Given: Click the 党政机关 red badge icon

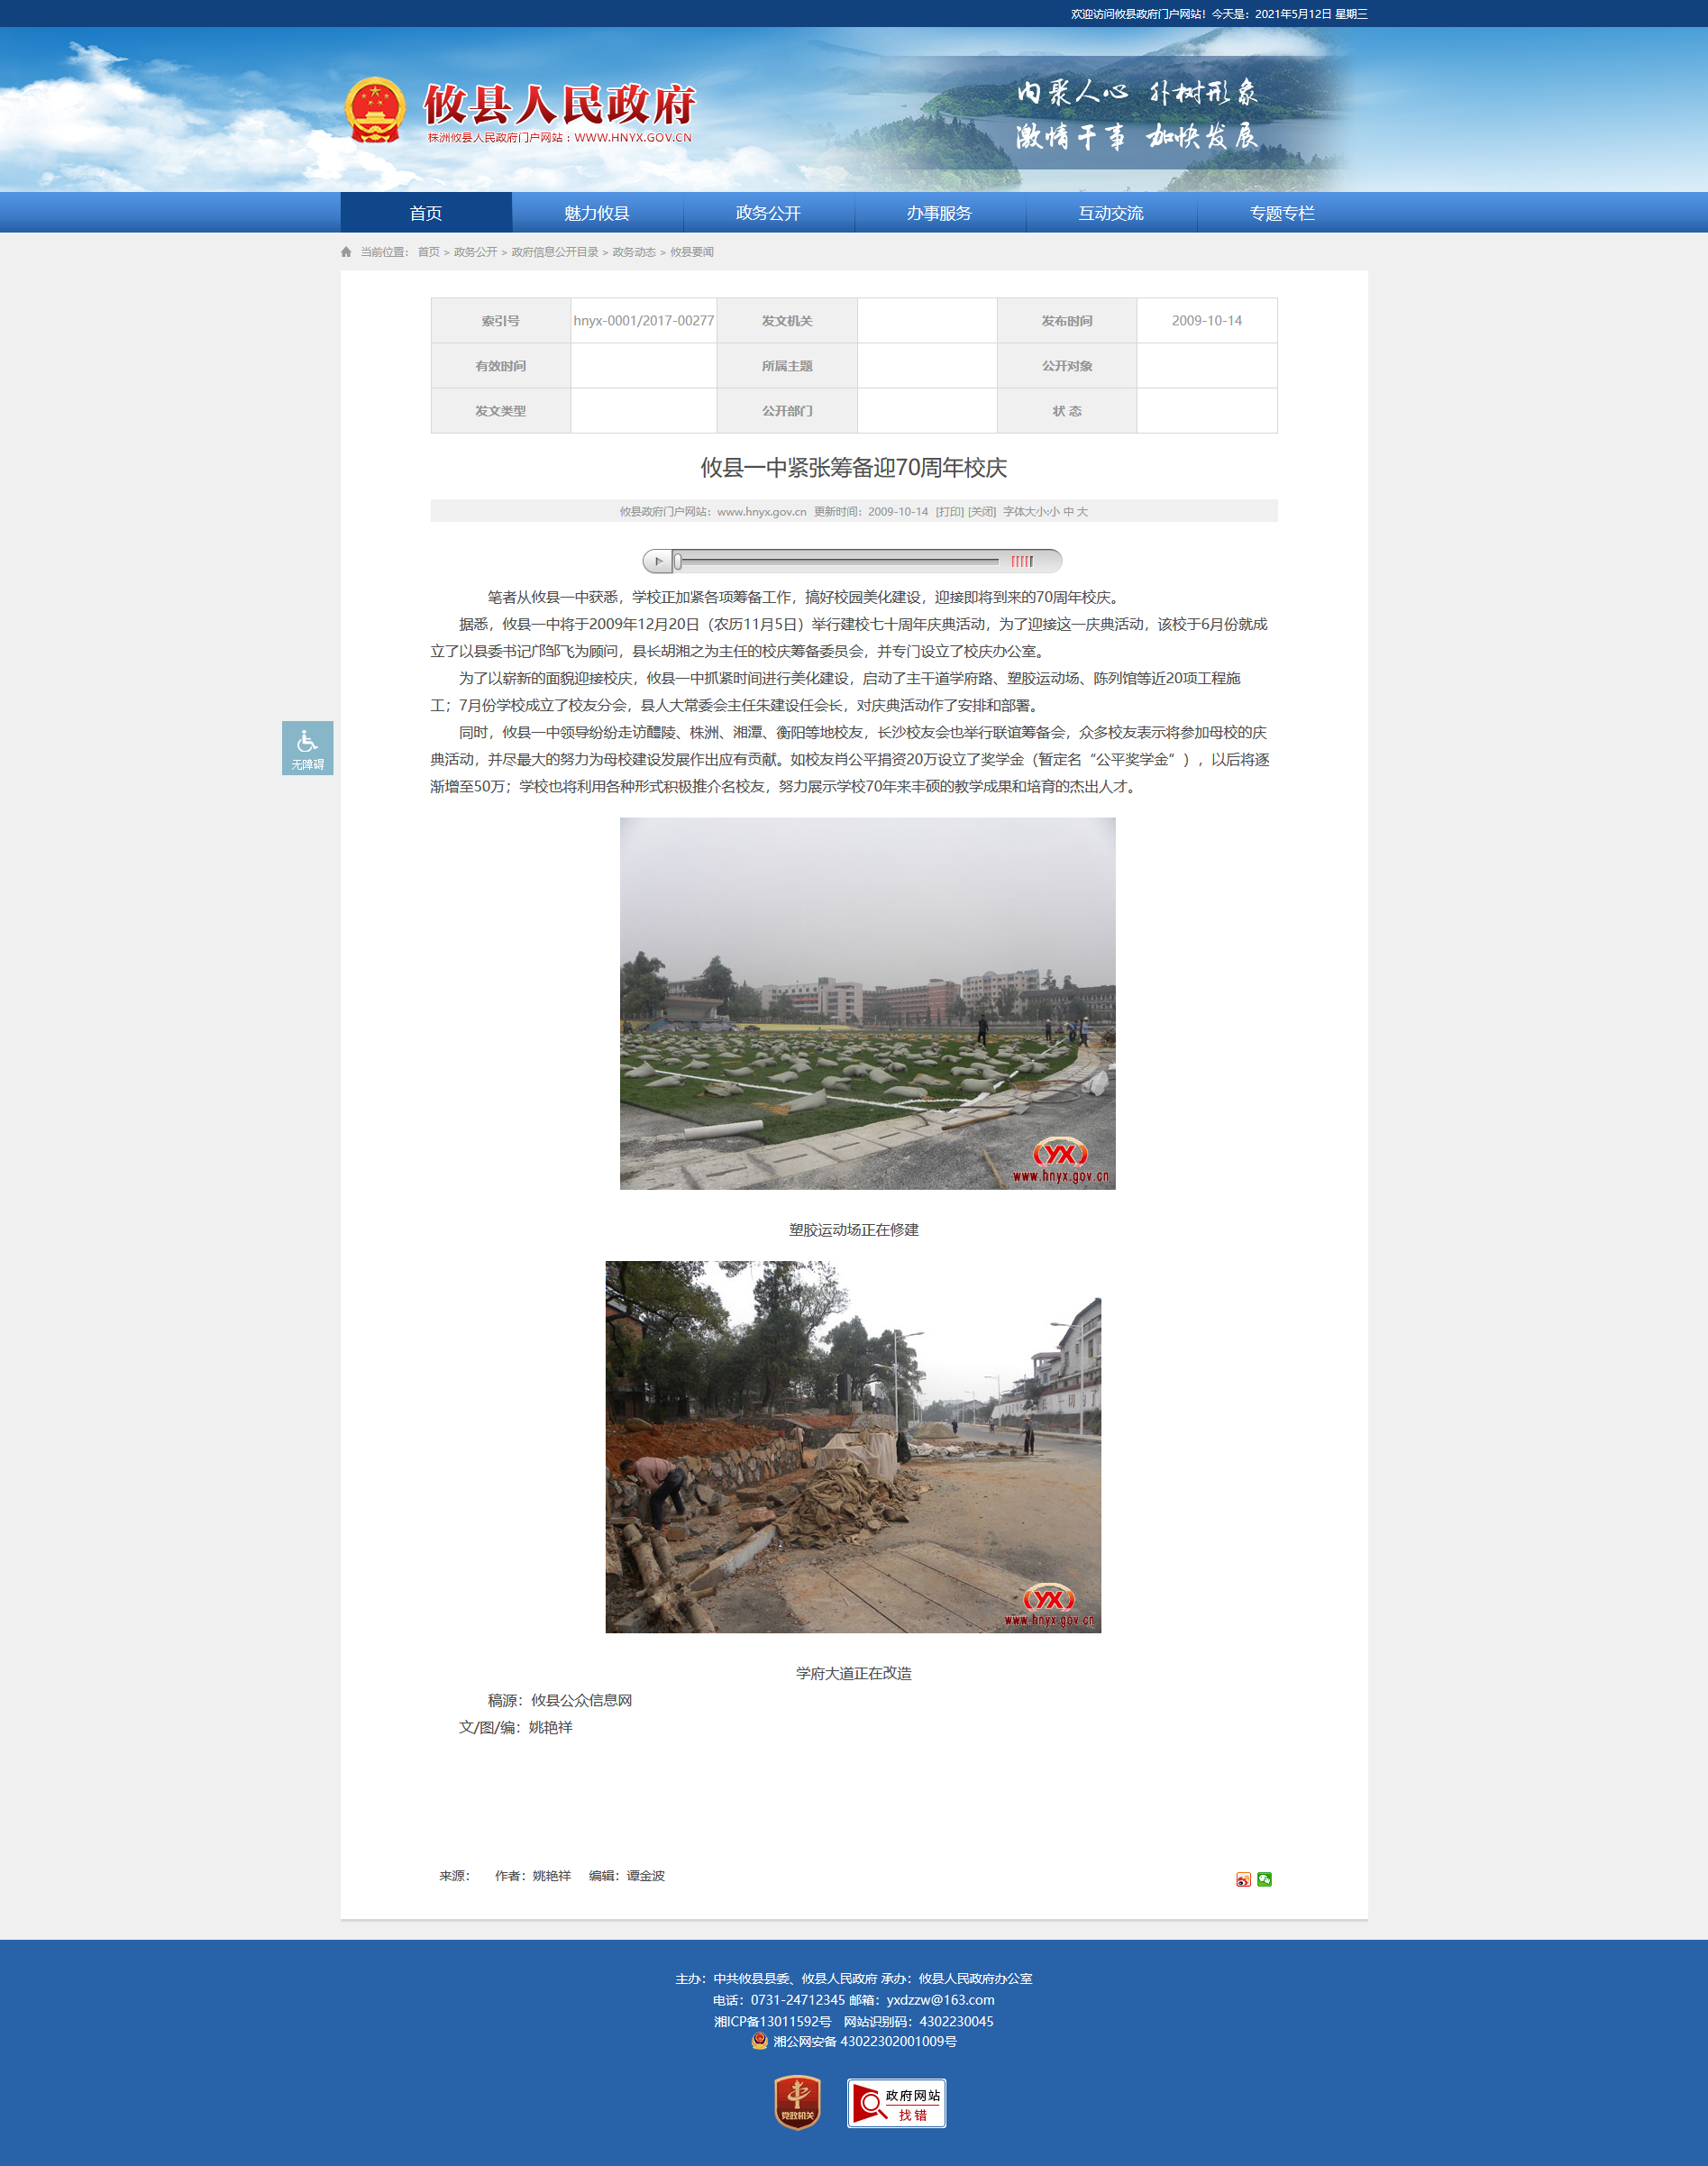Looking at the screenshot, I should [797, 2102].
